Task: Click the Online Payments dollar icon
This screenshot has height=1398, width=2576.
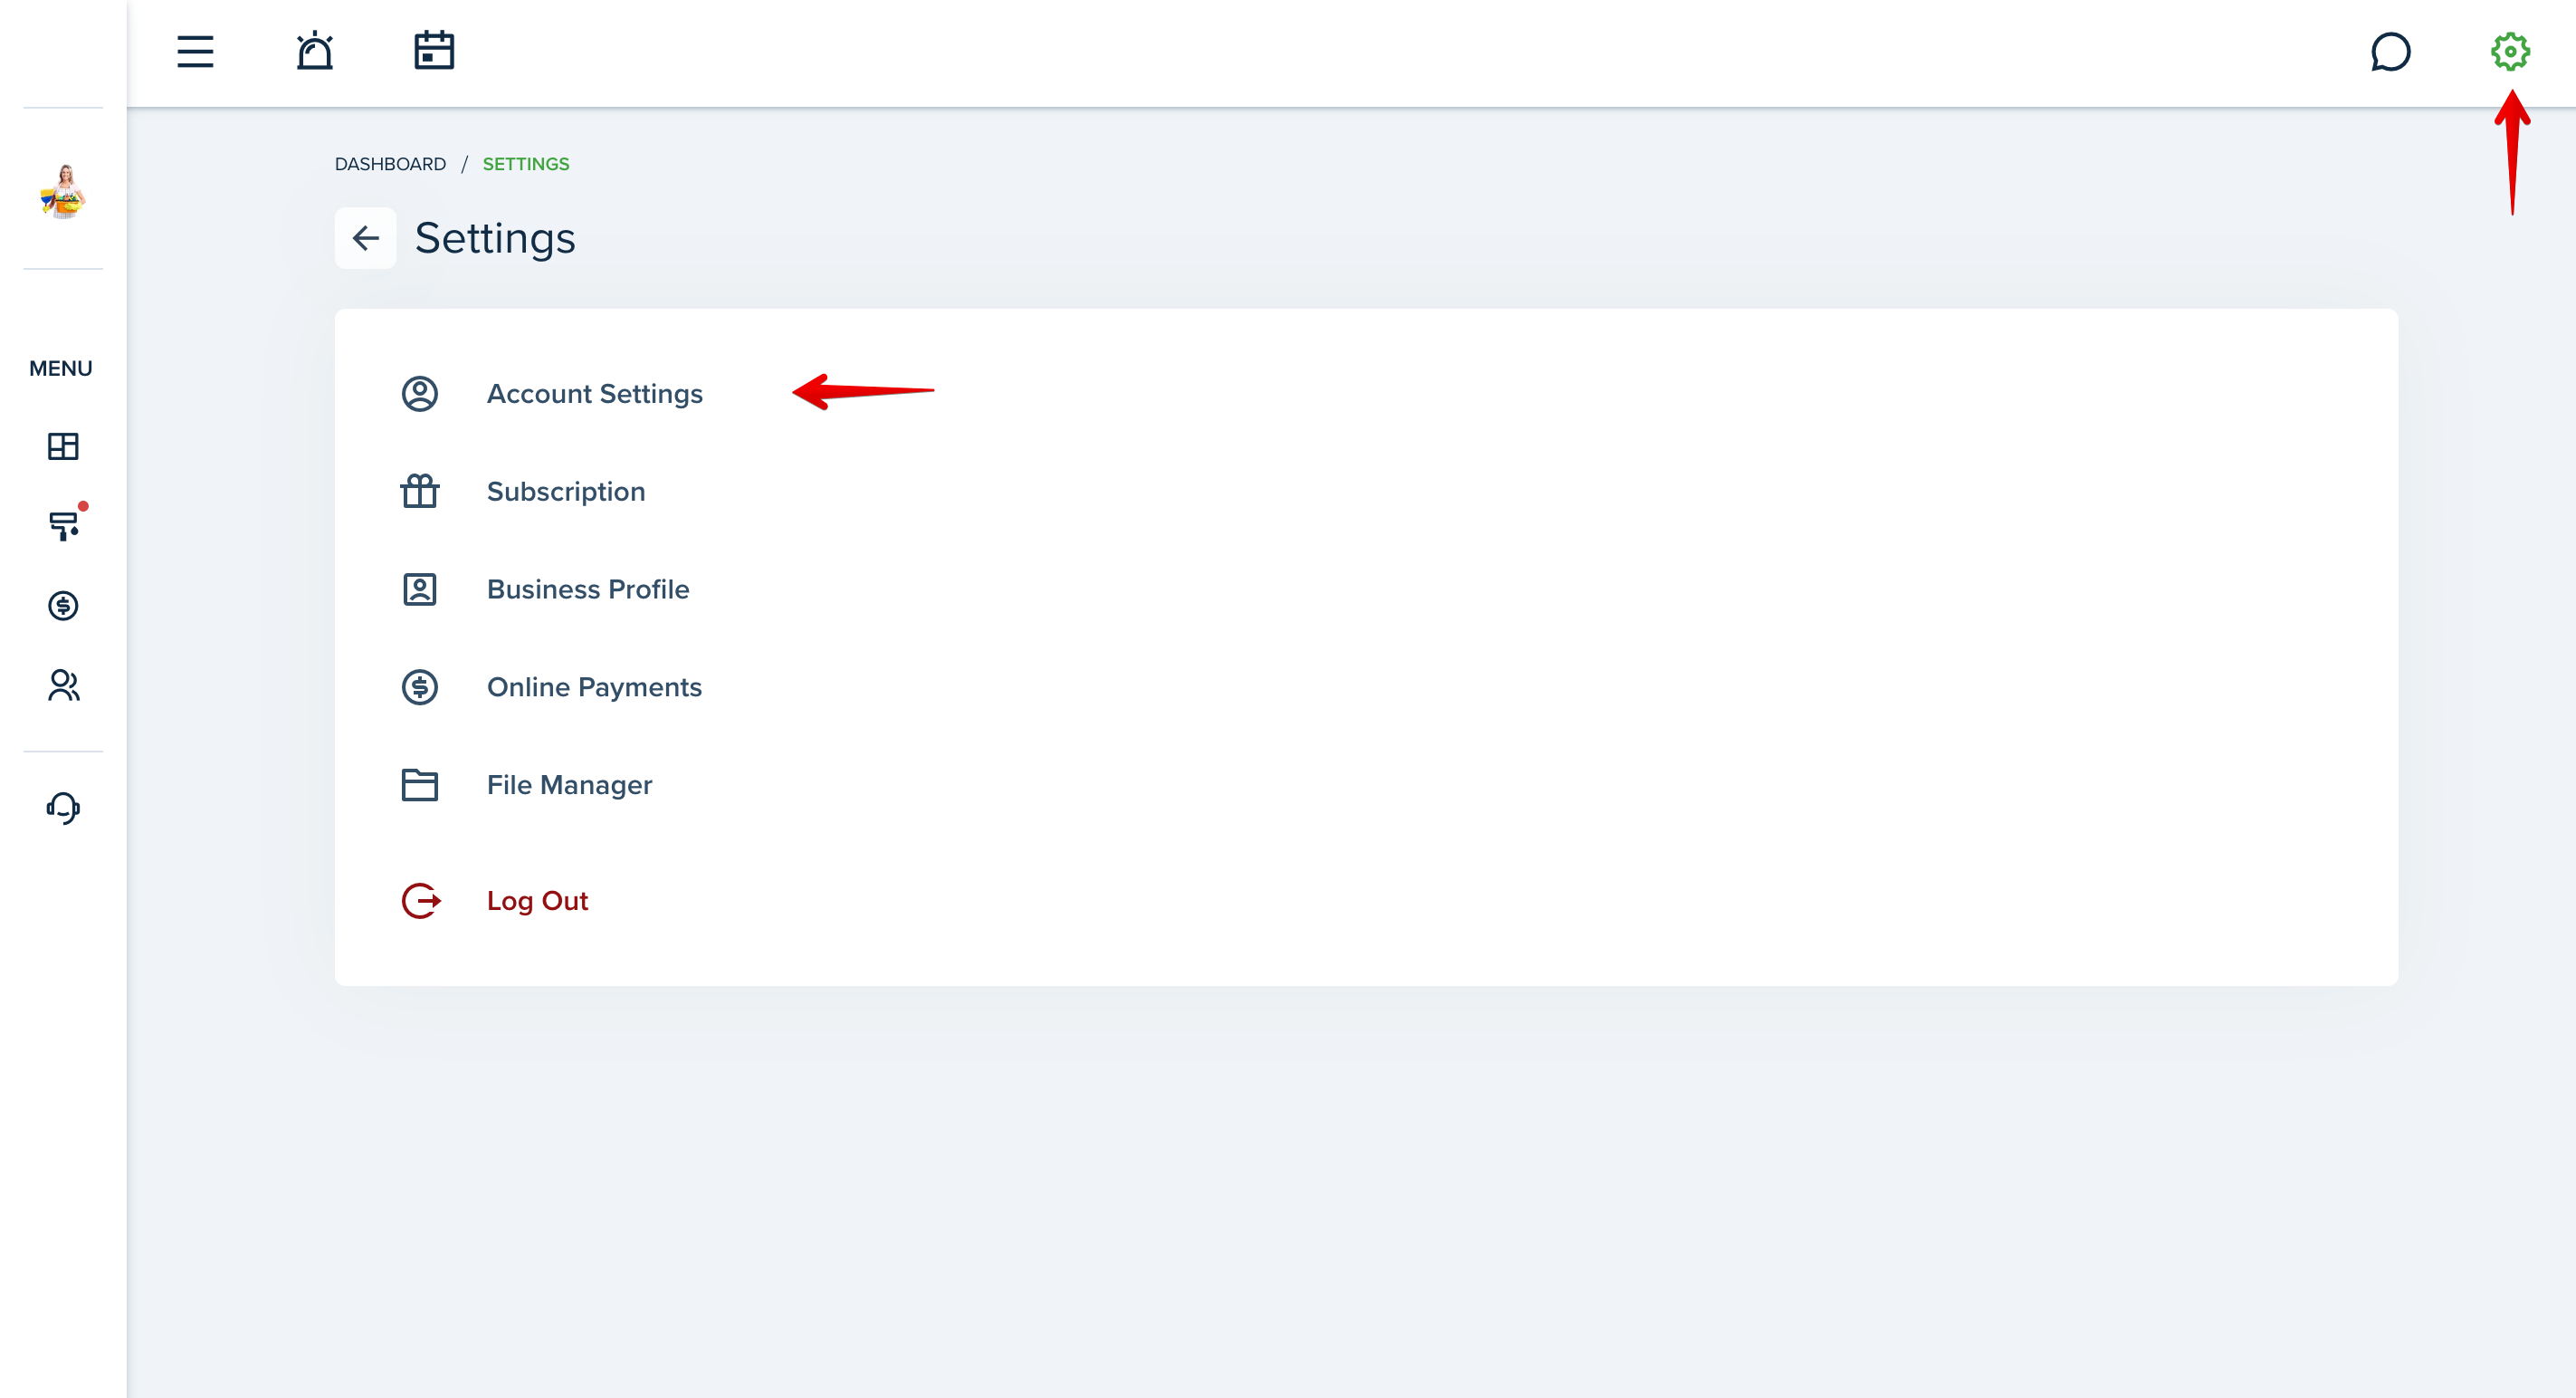Action: (x=420, y=687)
